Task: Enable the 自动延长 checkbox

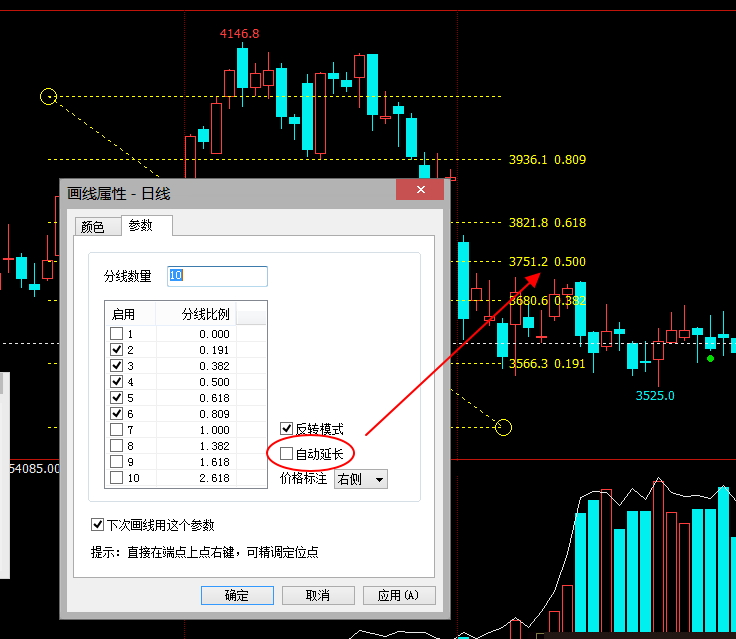Action: tap(287, 454)
